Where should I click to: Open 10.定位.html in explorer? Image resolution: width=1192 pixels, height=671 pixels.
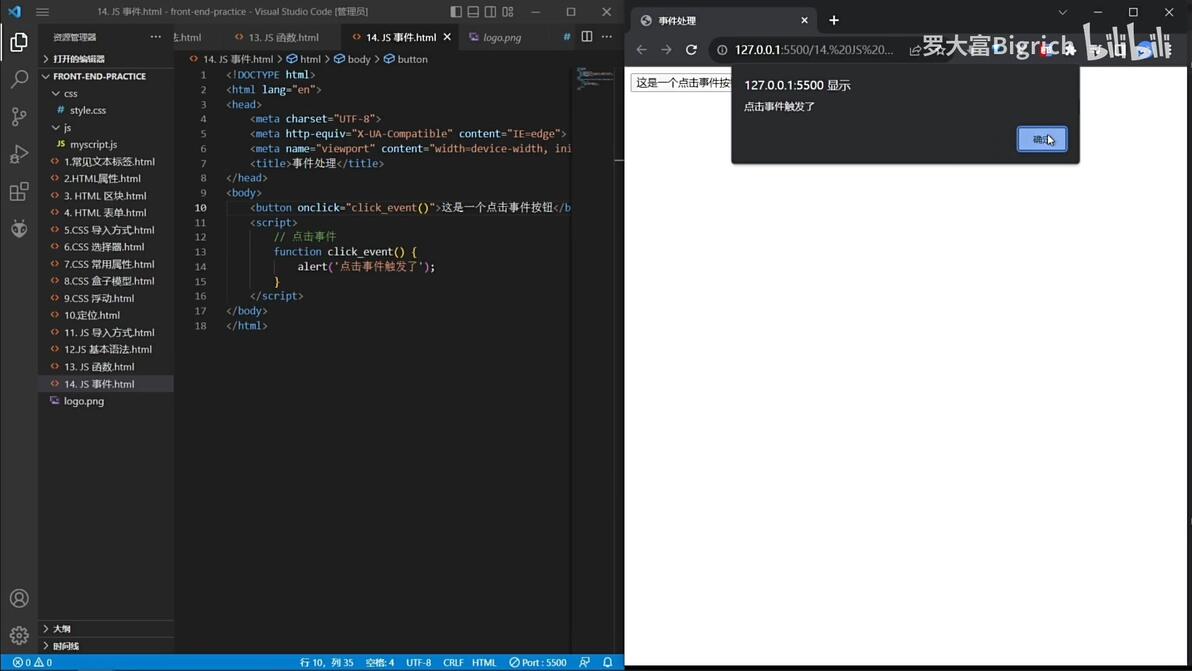point(91,315)
